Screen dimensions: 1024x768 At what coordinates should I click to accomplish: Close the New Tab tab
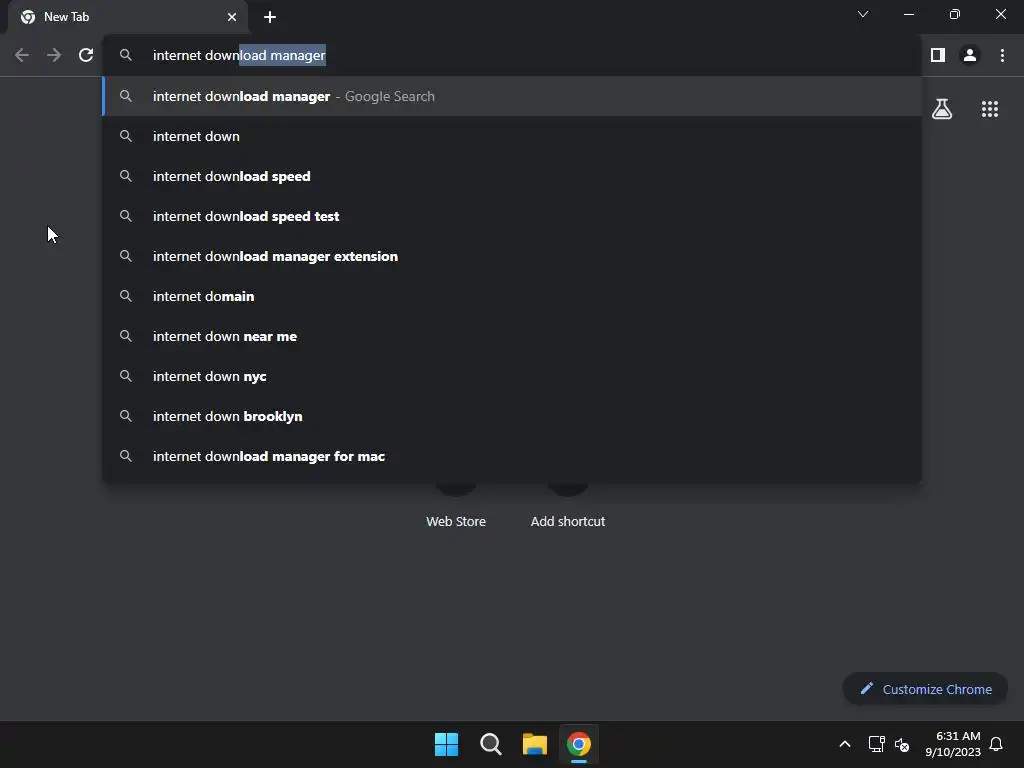click(232, 17)
